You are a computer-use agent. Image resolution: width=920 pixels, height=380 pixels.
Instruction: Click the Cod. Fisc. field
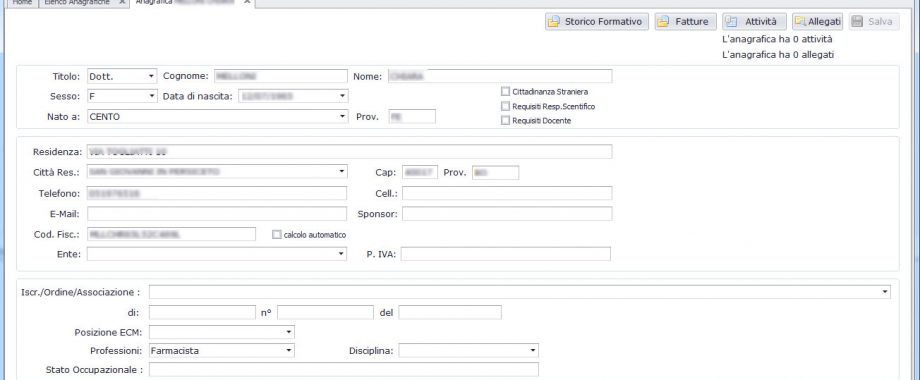[171, 234]
